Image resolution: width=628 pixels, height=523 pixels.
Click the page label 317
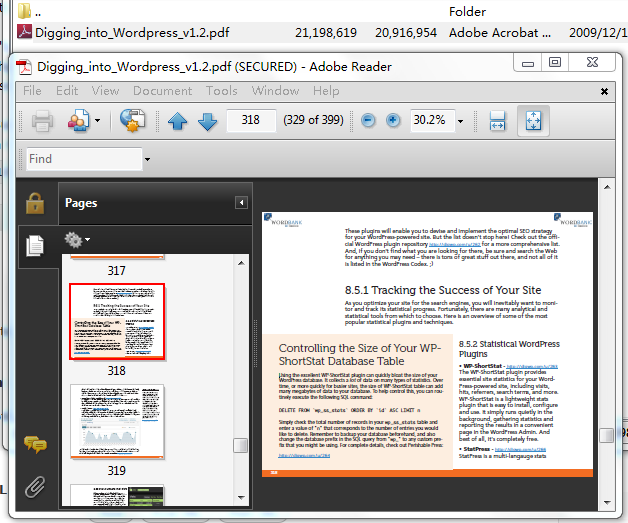click(x=117, y=271)
